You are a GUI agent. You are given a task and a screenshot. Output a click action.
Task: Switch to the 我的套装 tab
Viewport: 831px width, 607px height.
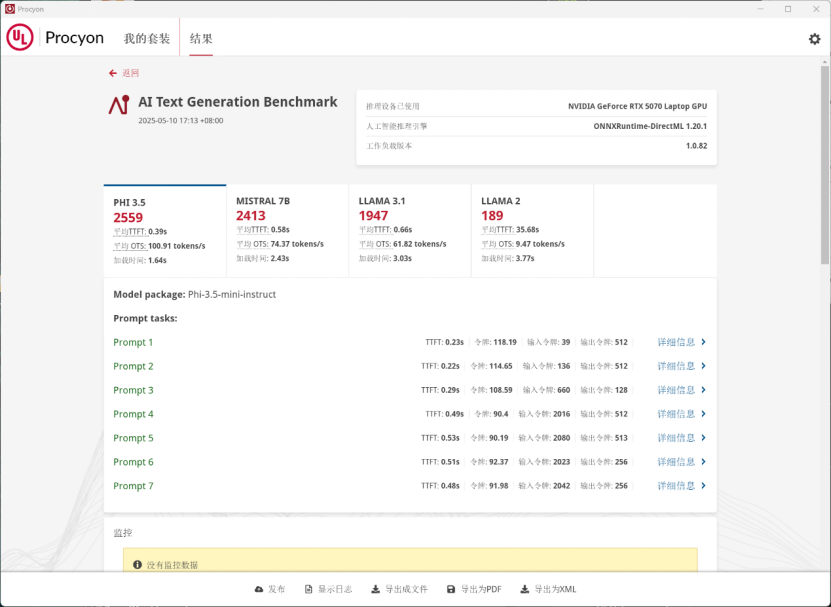click(x=147, y=39)
